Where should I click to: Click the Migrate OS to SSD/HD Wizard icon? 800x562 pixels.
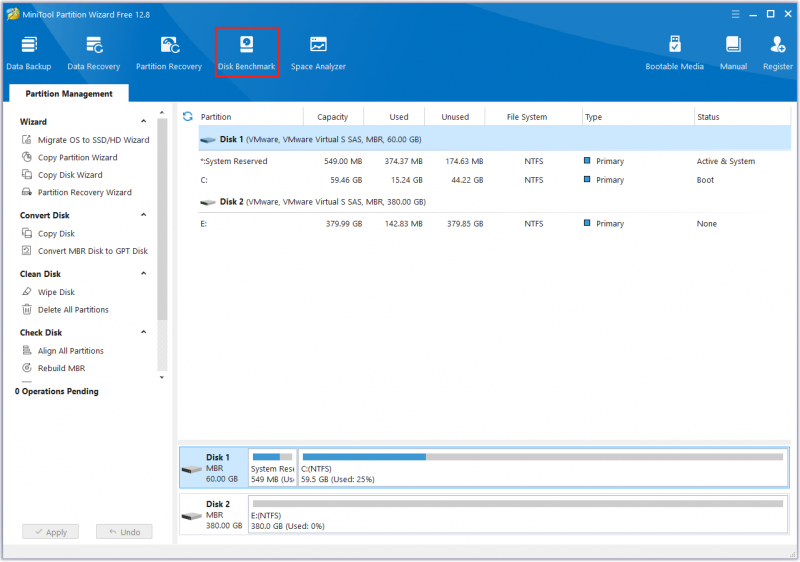click(x=27, y=139)
